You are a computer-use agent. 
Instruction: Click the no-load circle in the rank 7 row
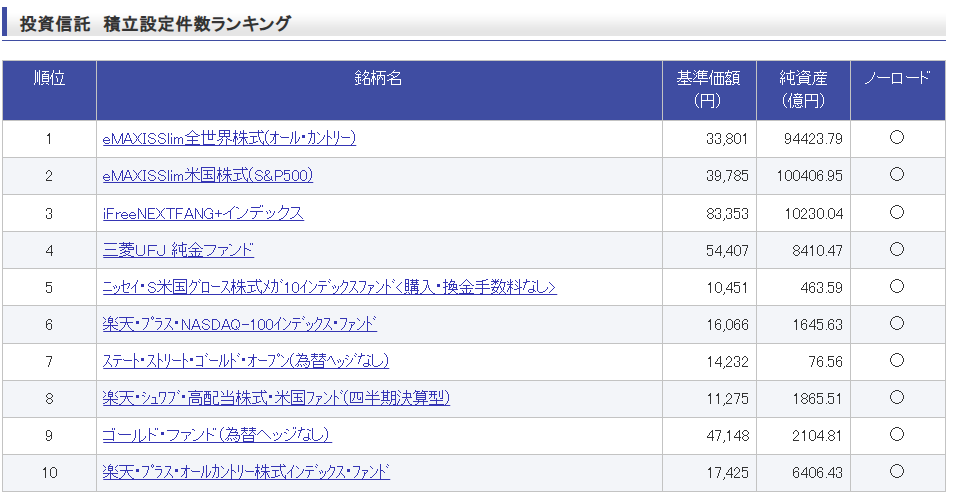pyautogui.click(x=896, y=360)
